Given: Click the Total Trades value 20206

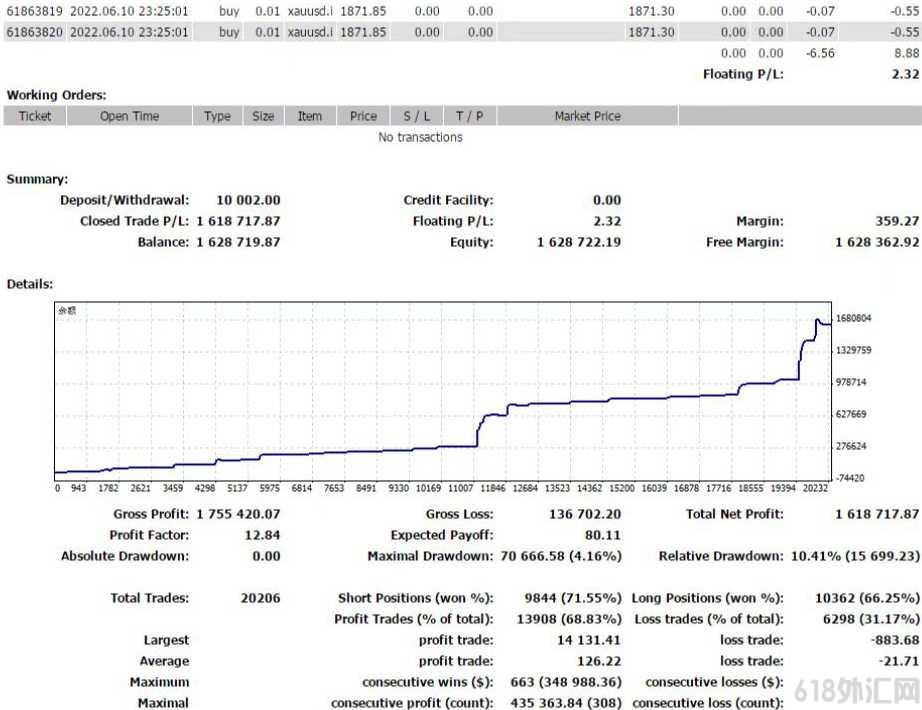Looking at the screenshot, I should pyautogui.click(x=260, y=598).
